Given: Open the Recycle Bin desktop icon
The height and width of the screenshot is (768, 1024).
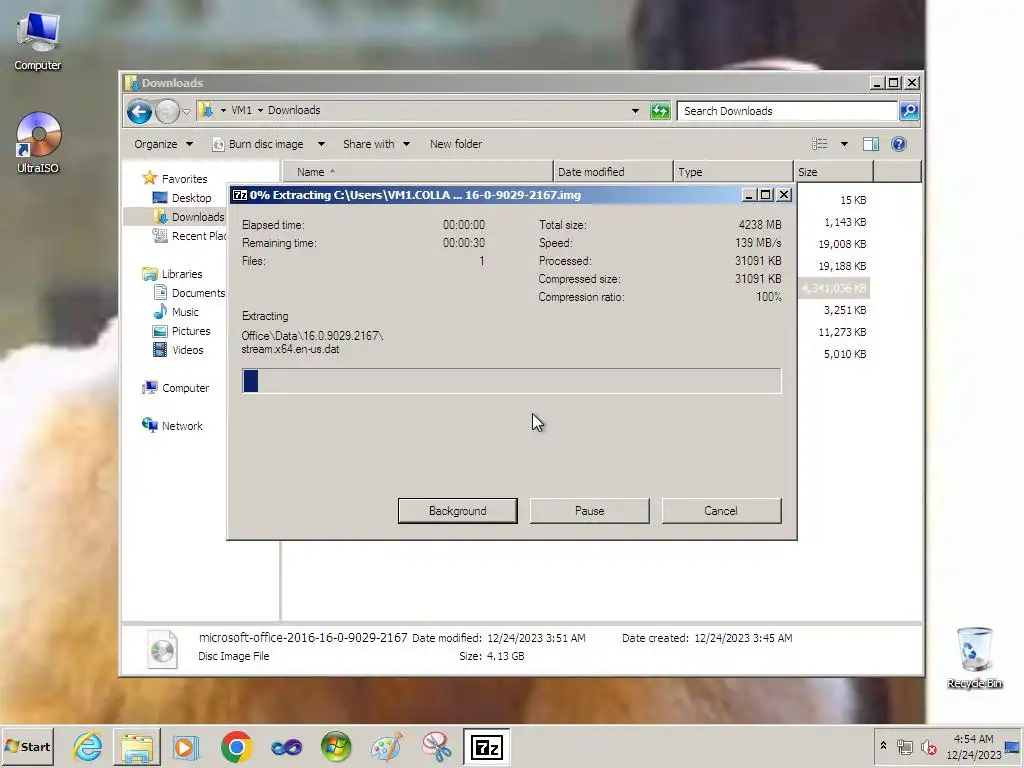Looking at the screenshot, I should point(974,658).
